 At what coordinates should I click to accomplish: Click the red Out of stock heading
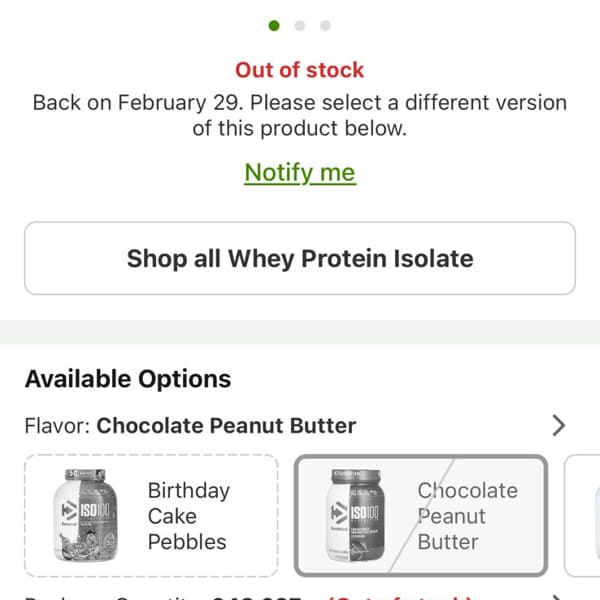[x=300, y=70]
